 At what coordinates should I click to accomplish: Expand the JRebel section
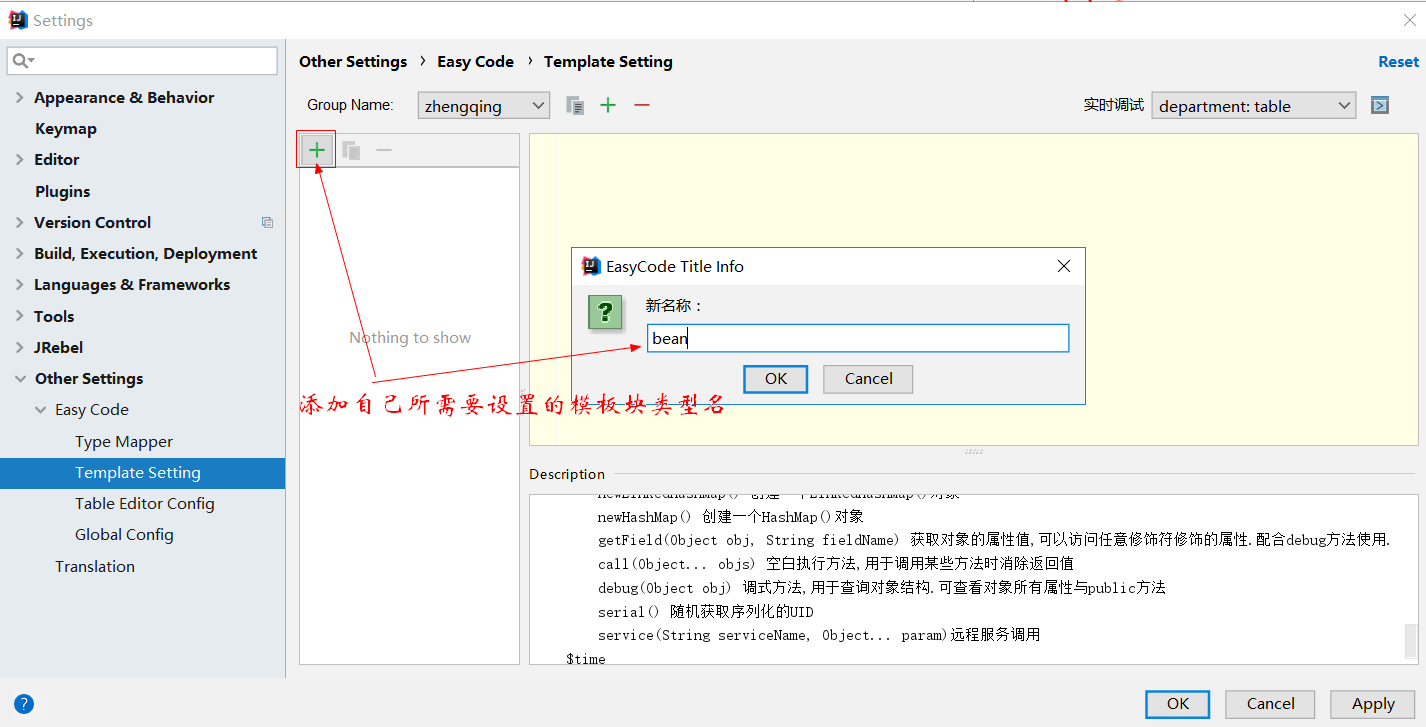tap(20, 347)
